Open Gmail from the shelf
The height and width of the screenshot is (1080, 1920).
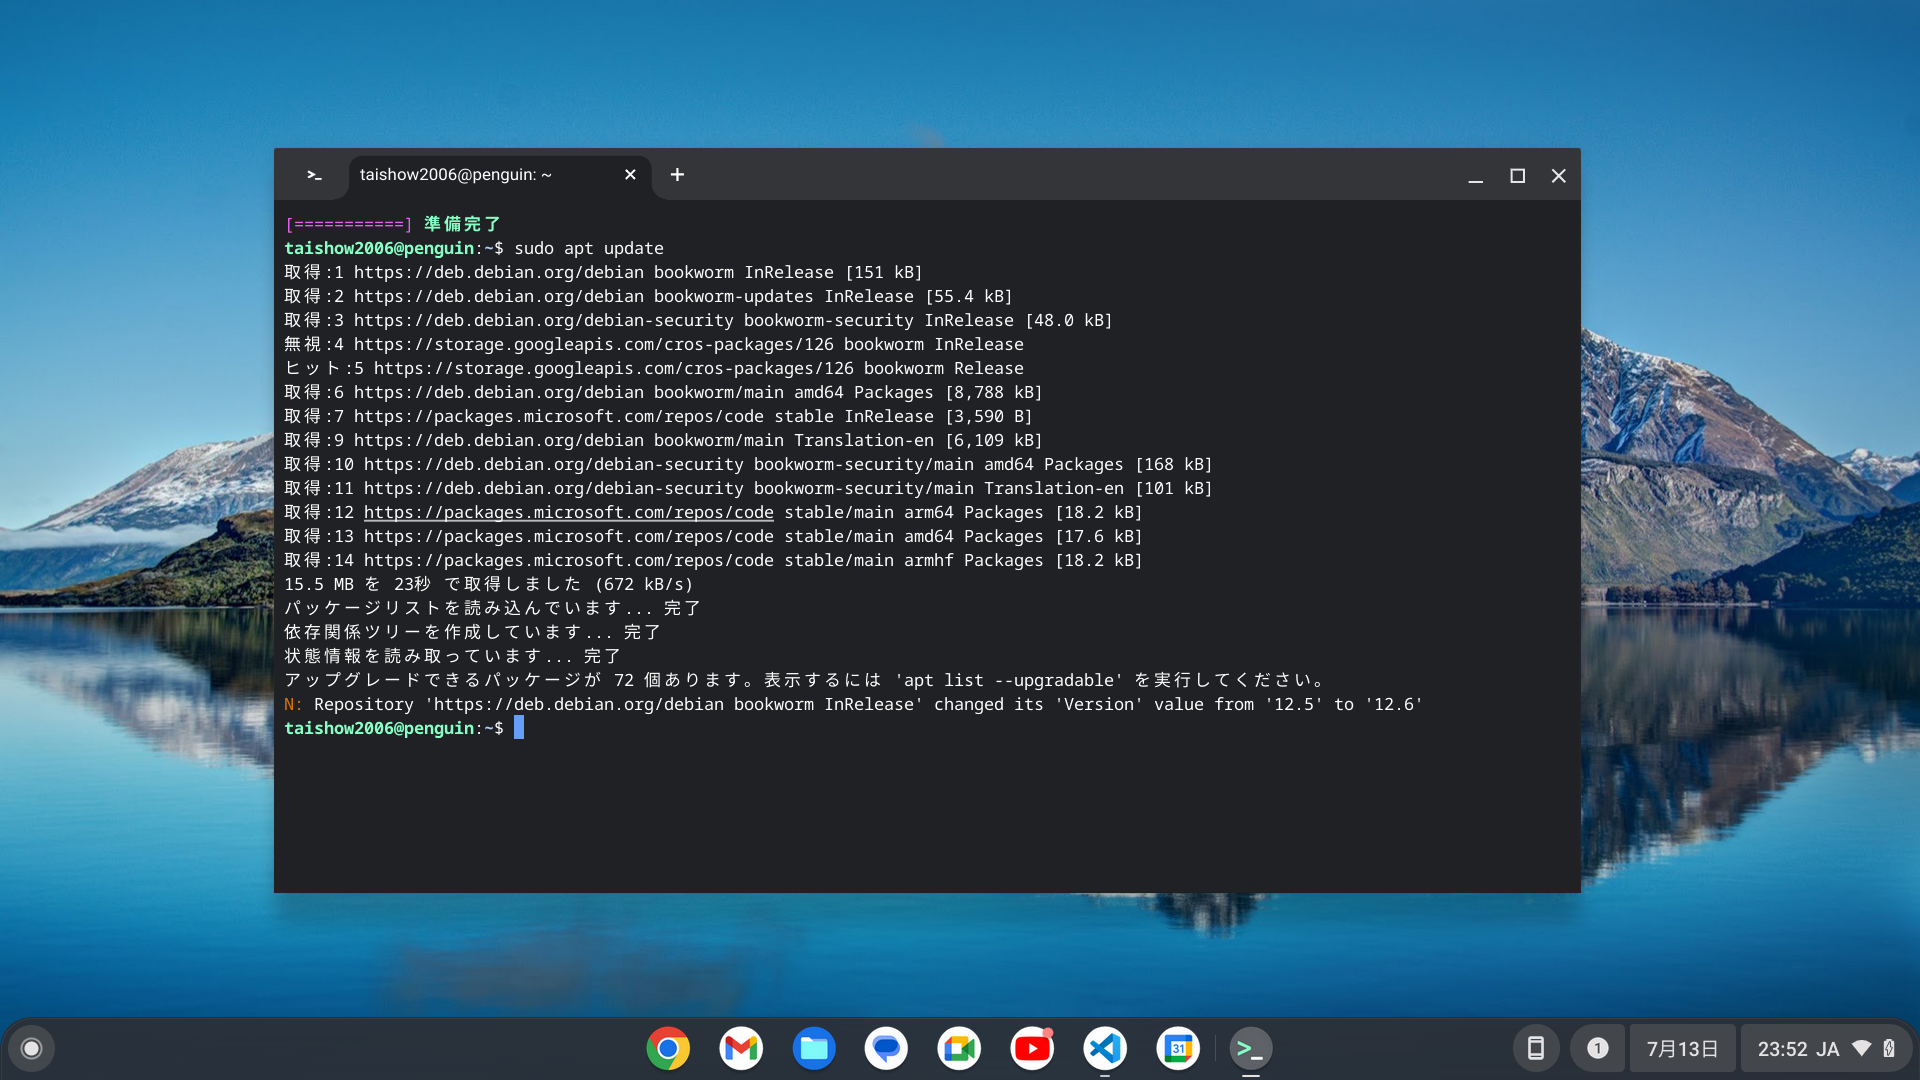coord(741,1048)
